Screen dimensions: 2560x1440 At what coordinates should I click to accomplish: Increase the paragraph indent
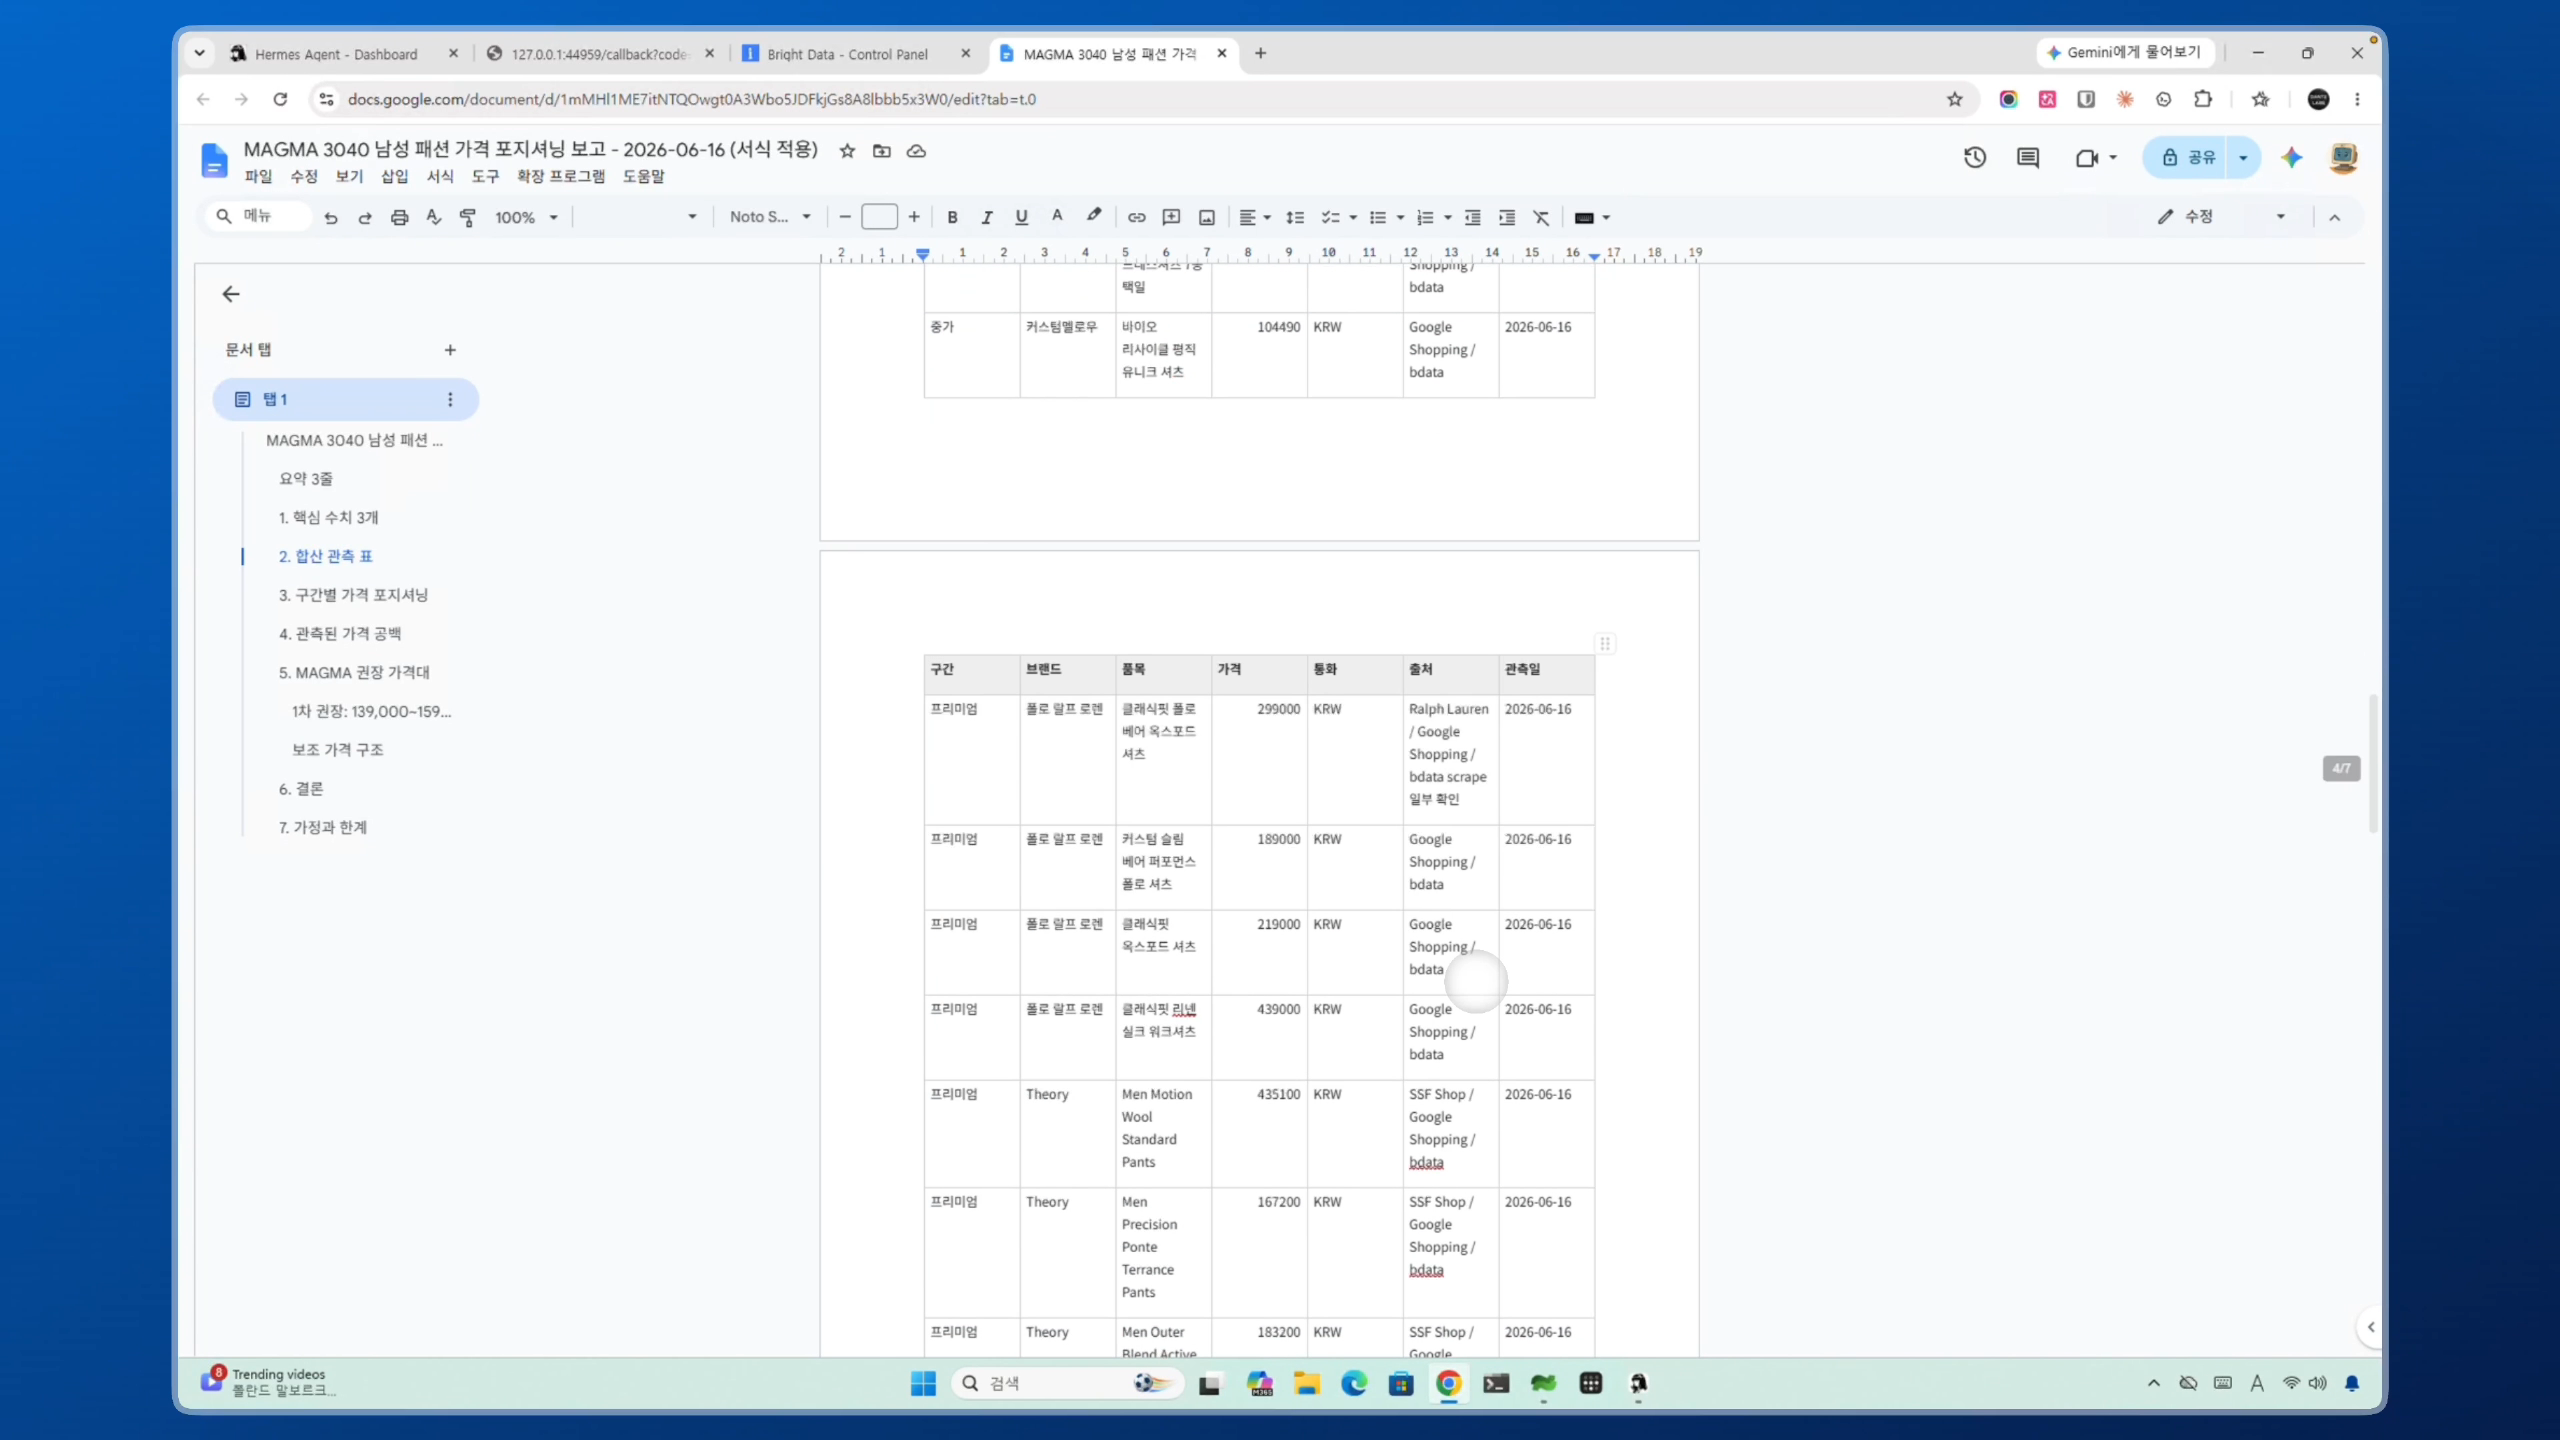pyautogui.click(x=1507, y=217)
